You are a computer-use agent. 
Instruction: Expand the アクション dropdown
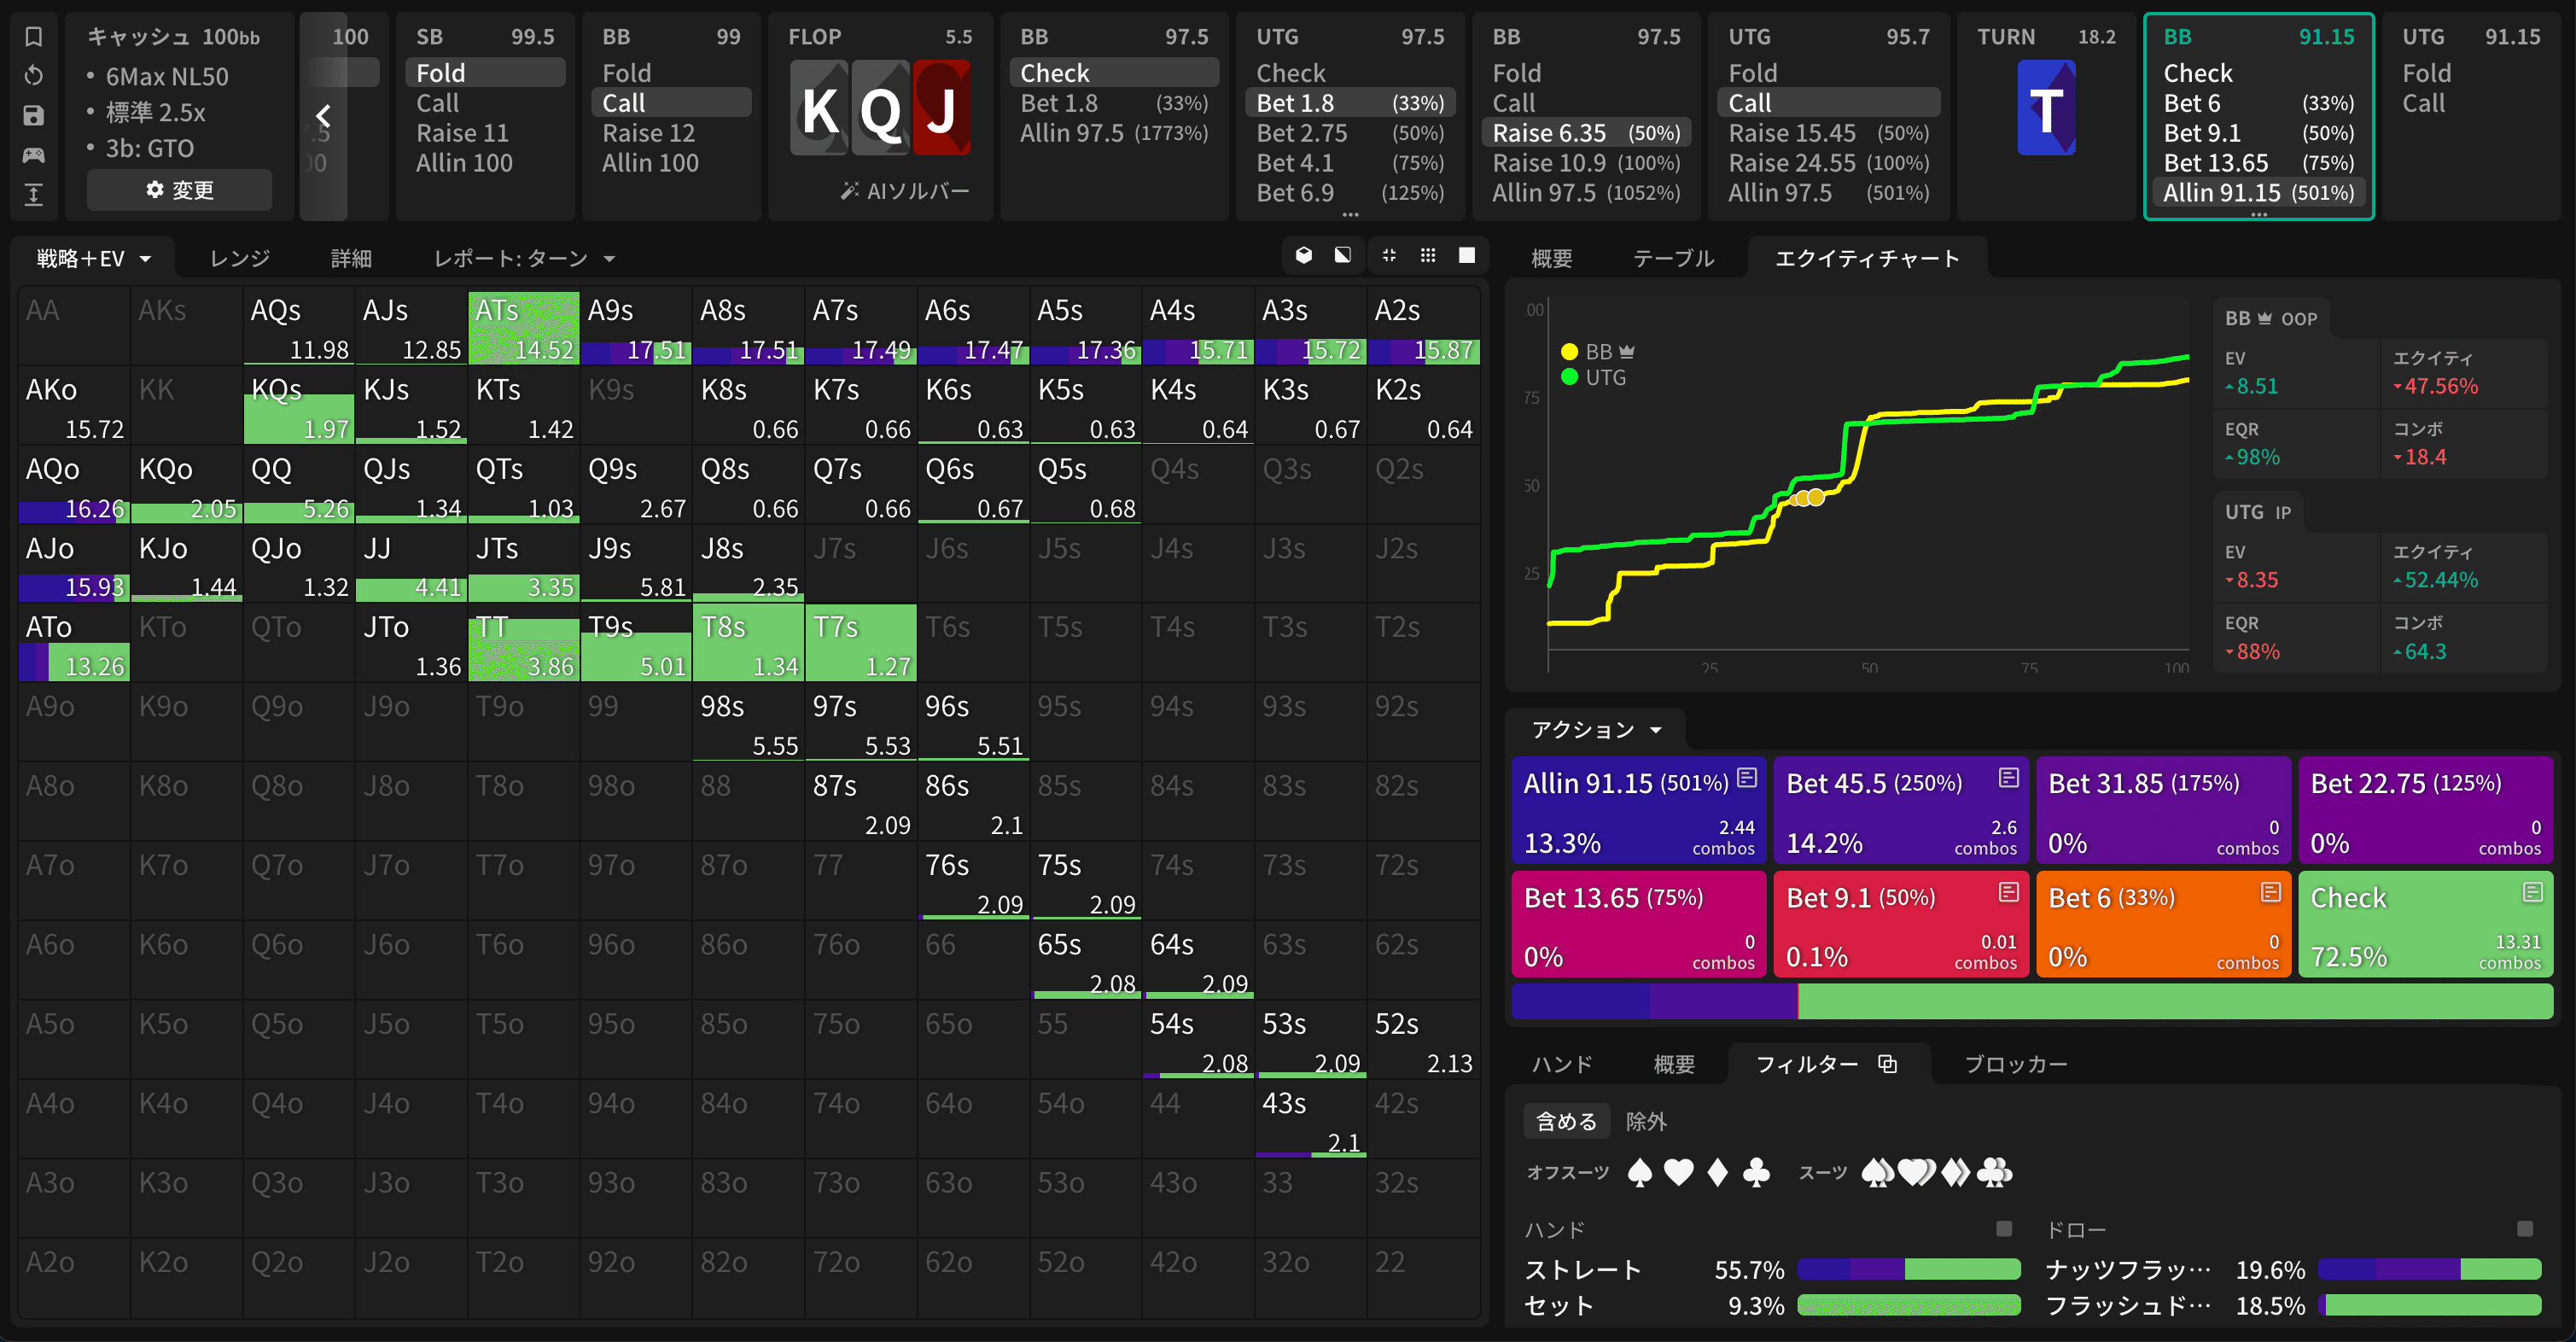[x=1595, y=730]
